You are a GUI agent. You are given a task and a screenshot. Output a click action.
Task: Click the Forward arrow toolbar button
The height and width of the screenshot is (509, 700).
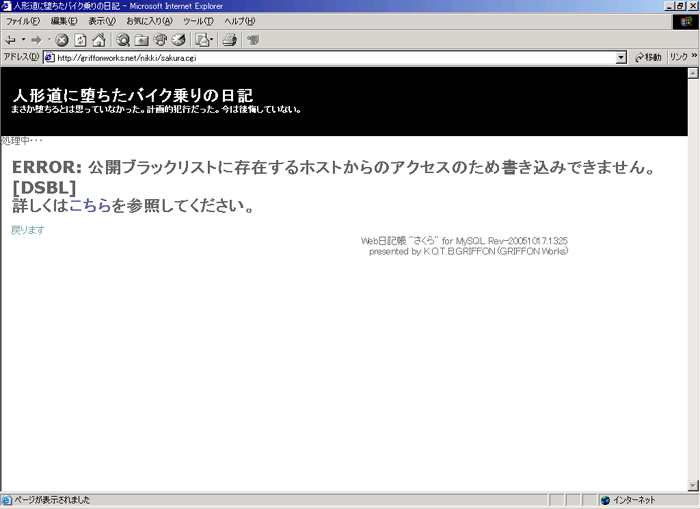click(x=36, y=40)
